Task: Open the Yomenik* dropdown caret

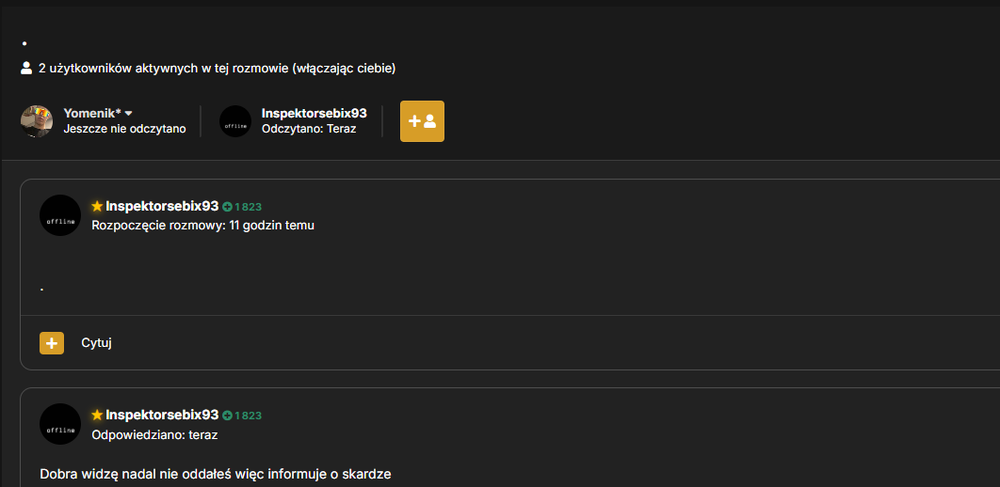Action: coord(128,113)
